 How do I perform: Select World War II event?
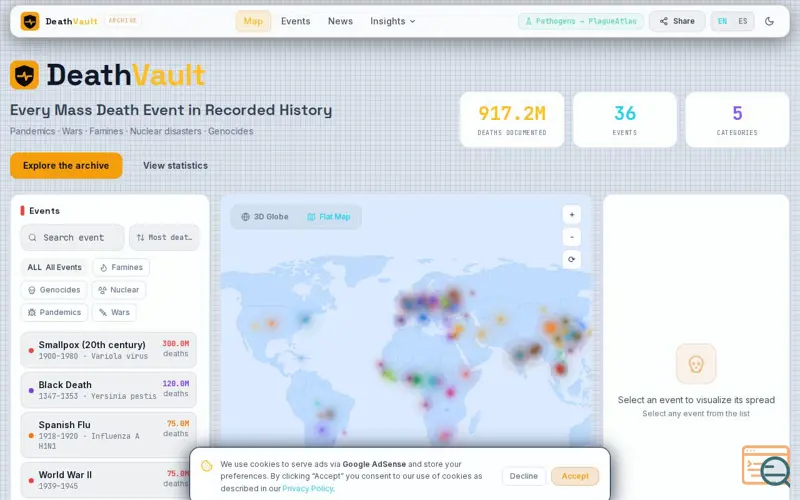pyautogui.click(x=109, y=480)
